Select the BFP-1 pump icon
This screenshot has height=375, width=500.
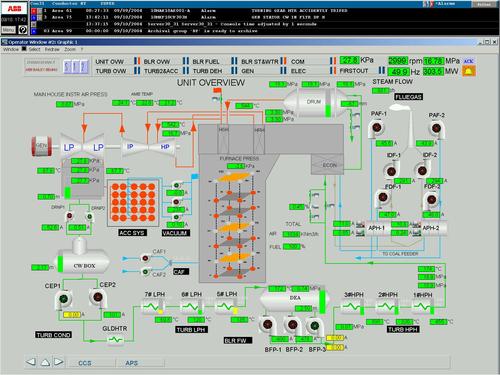point(268,324)
